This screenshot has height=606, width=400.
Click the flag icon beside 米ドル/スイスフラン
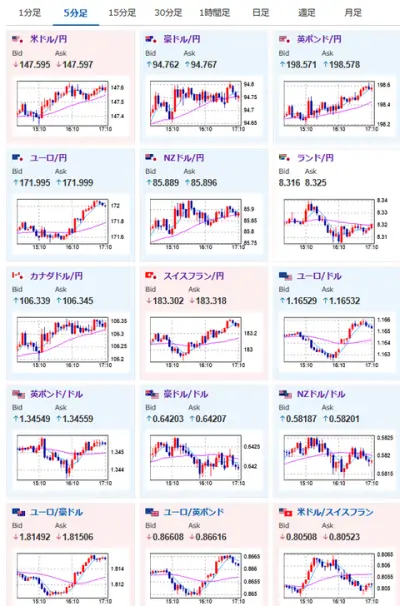[x=285, y=512]
